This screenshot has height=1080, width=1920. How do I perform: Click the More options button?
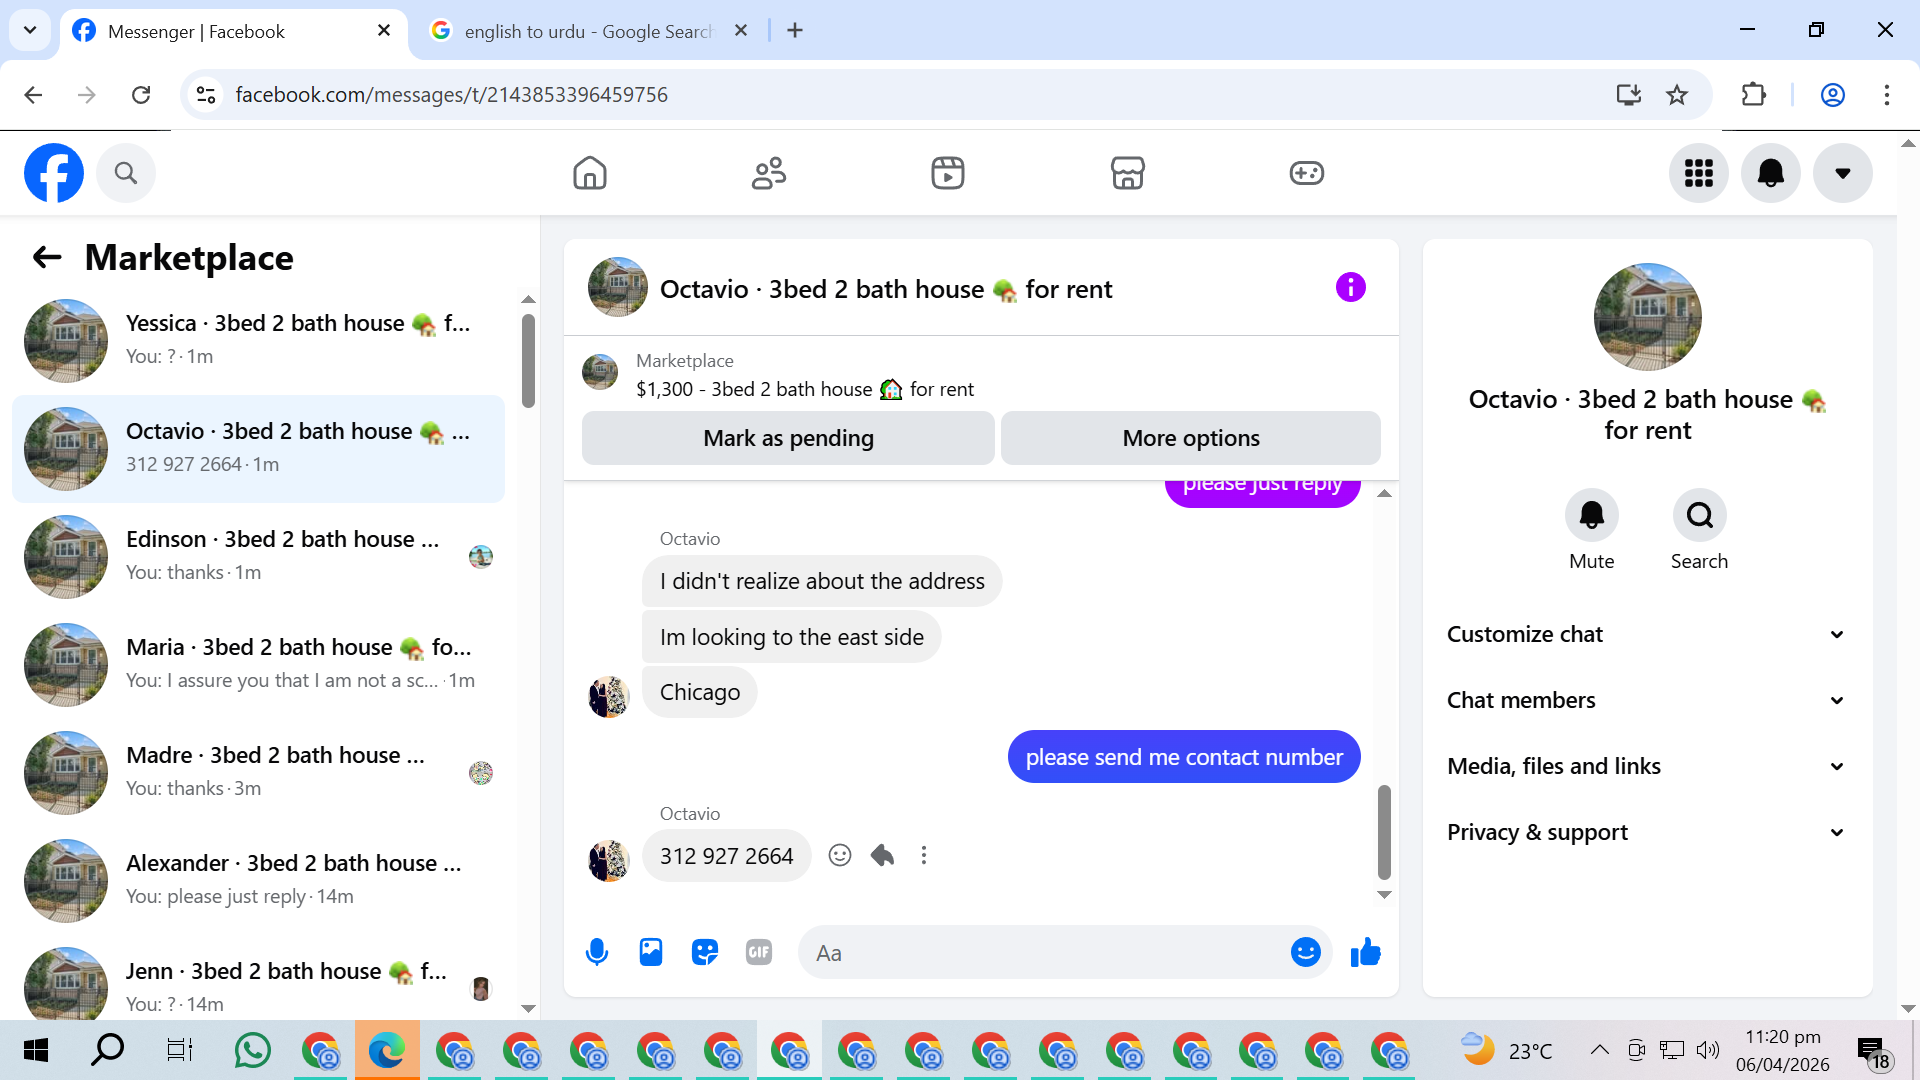(1191, 438)
